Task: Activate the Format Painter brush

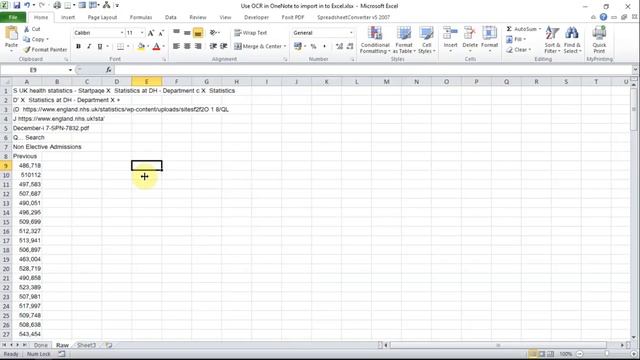Action: pyautogui.click(x=45, y=49)
